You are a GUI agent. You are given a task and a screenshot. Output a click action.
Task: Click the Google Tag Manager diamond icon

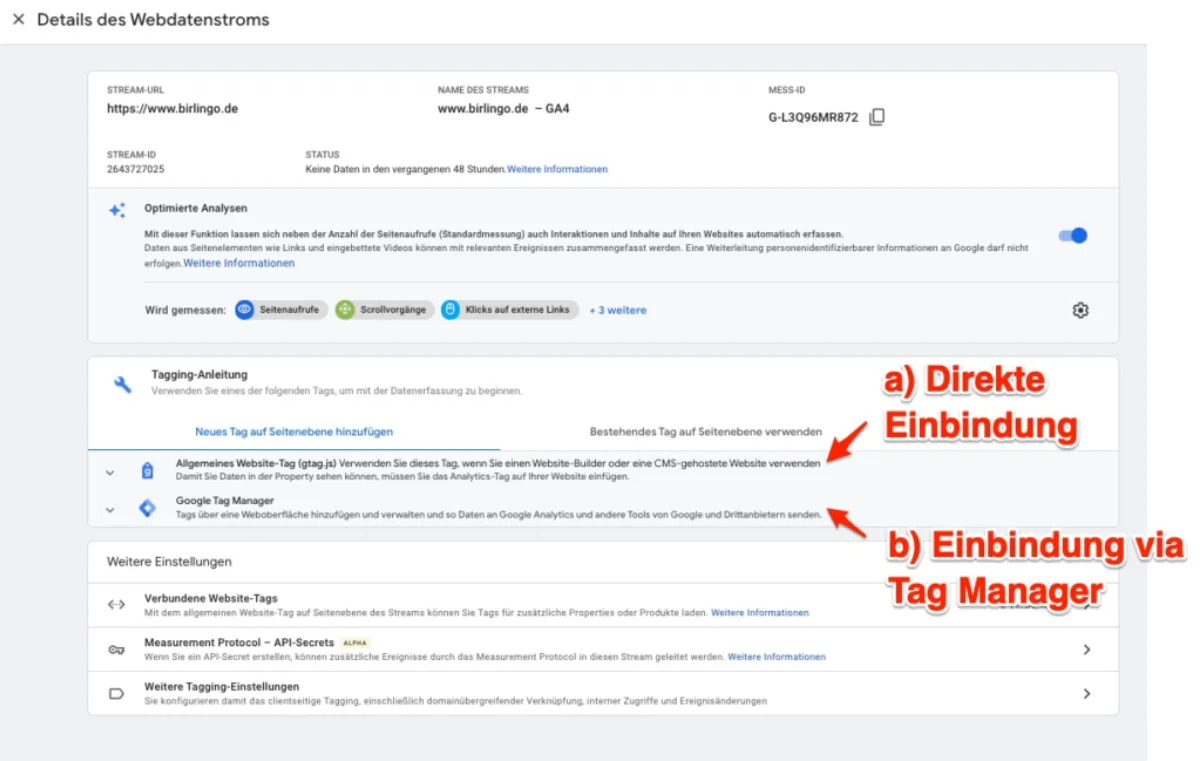pos(147,508)
